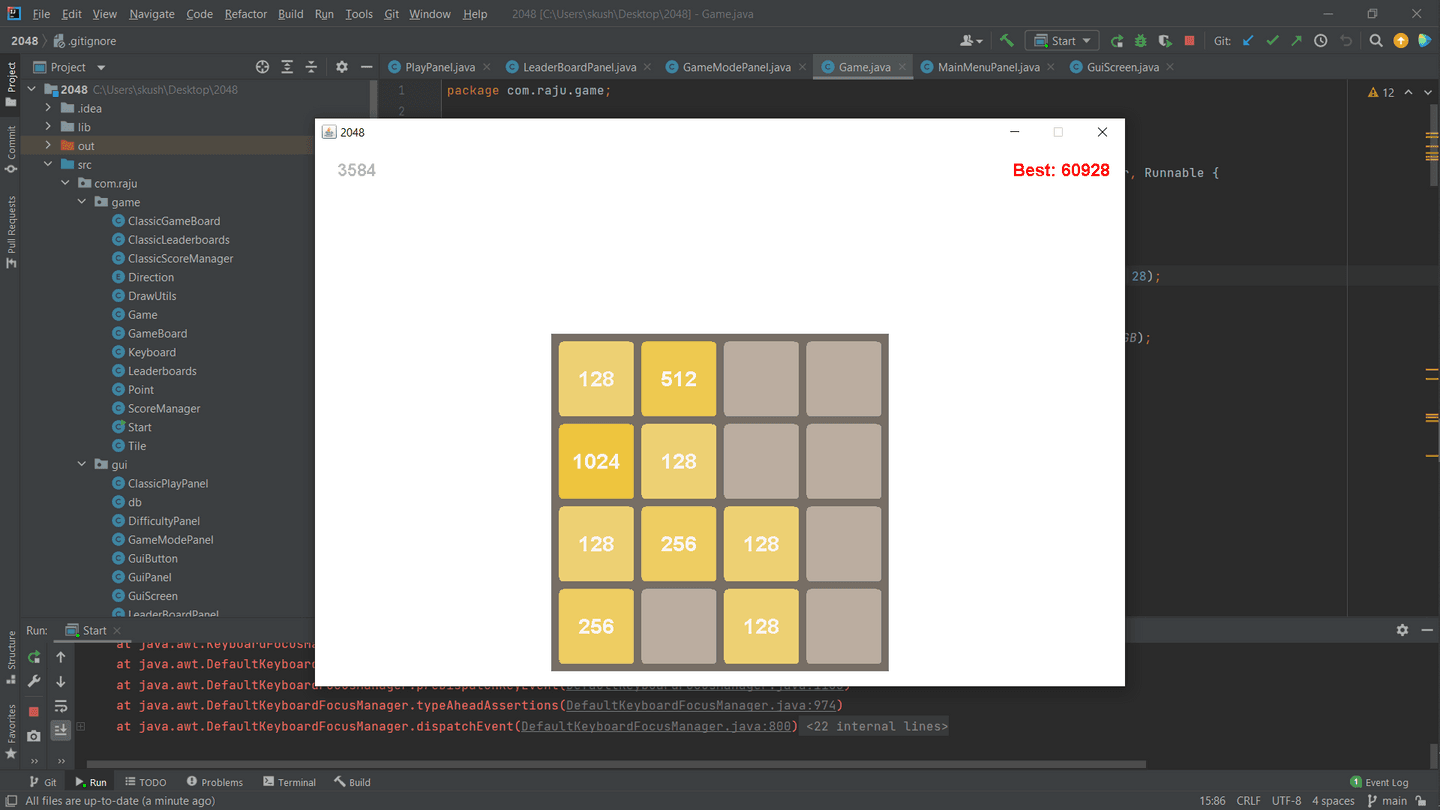Switch to GuiScreen.java tab
Image resolution: width=1440 pixels, height=810 pixels.
pos(1122,67)
